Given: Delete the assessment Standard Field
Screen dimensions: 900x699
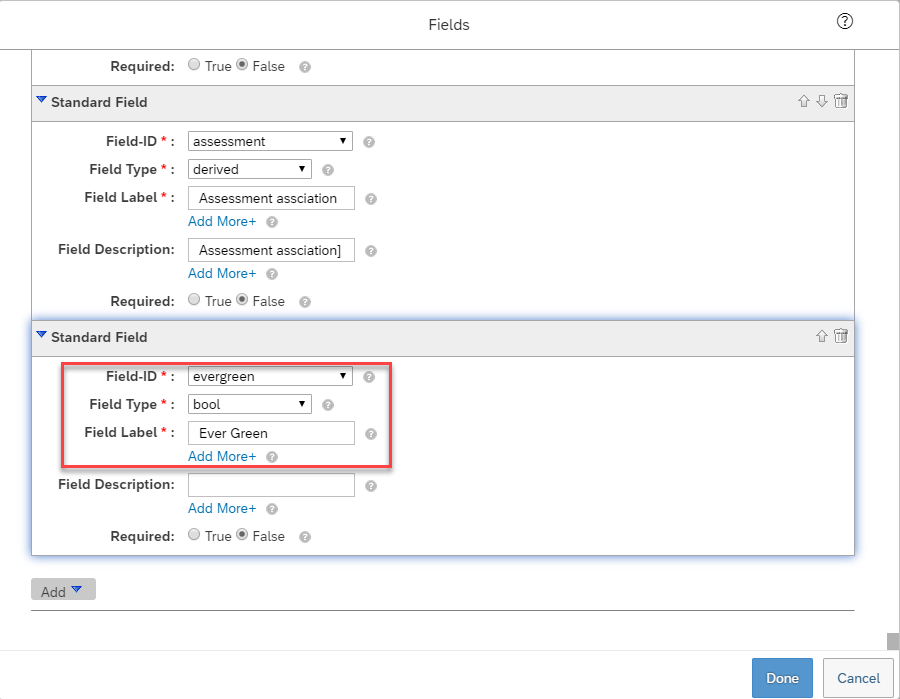Looking at the screenshot, I should 841,101.
